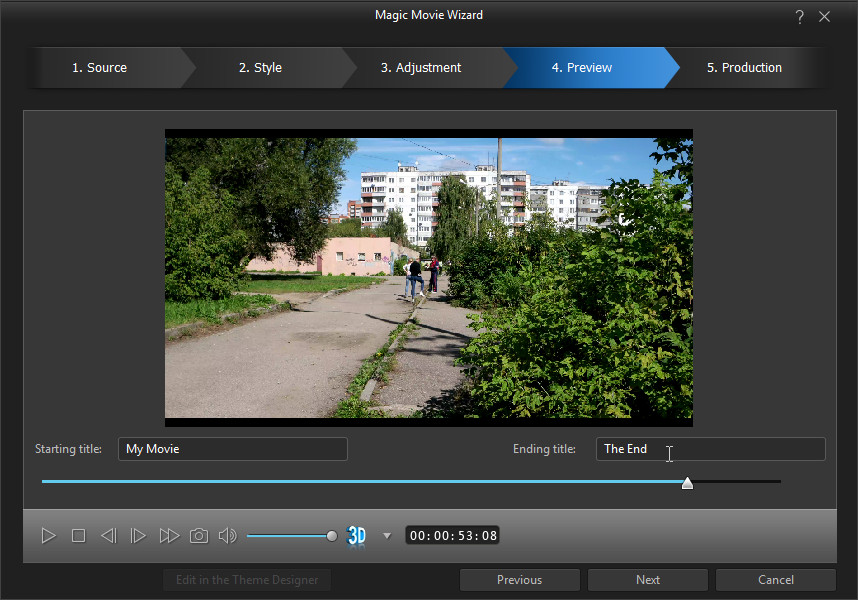Click the volume slider handle
The image size is (858, 600).
(332, 536)
